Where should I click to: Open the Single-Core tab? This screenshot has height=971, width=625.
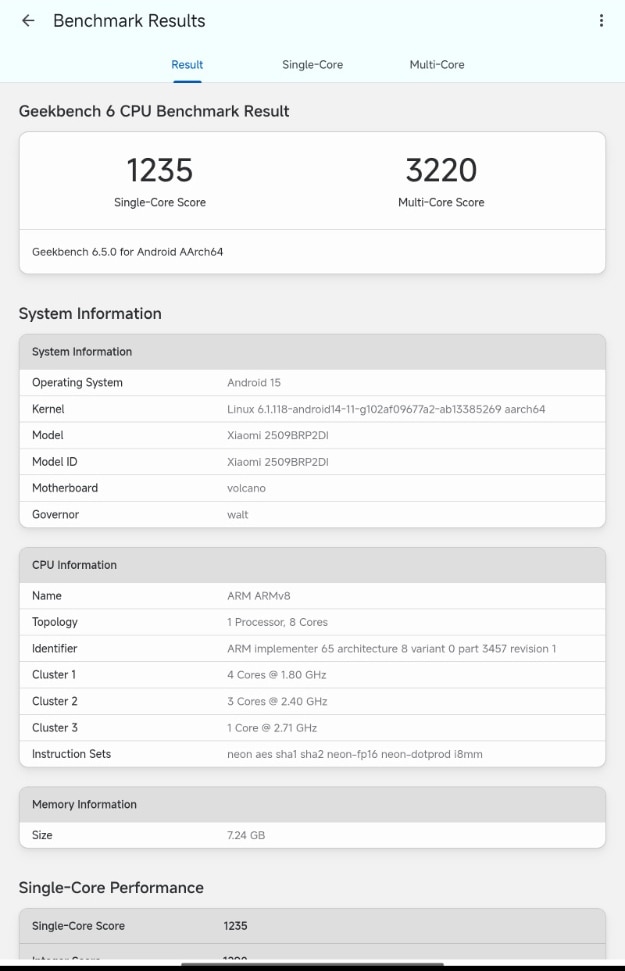click(312, 65)
